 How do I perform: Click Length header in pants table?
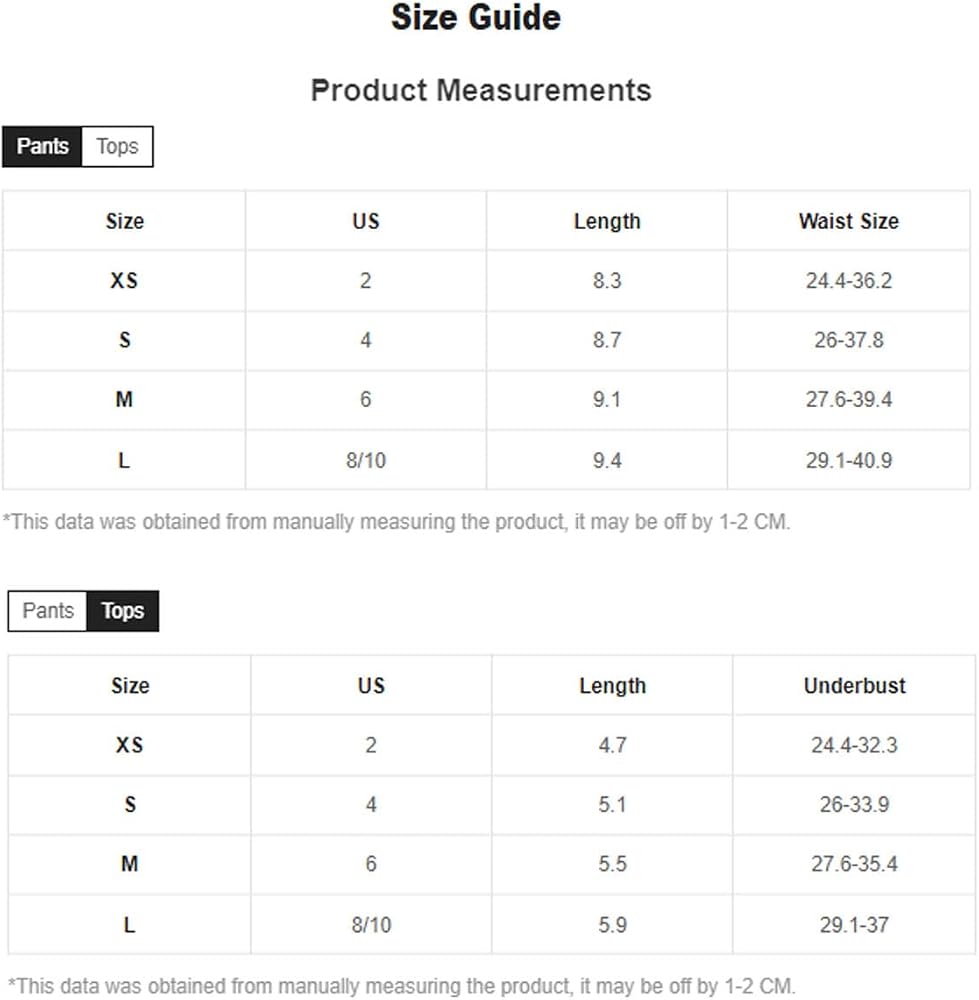(x=607, y=221)
